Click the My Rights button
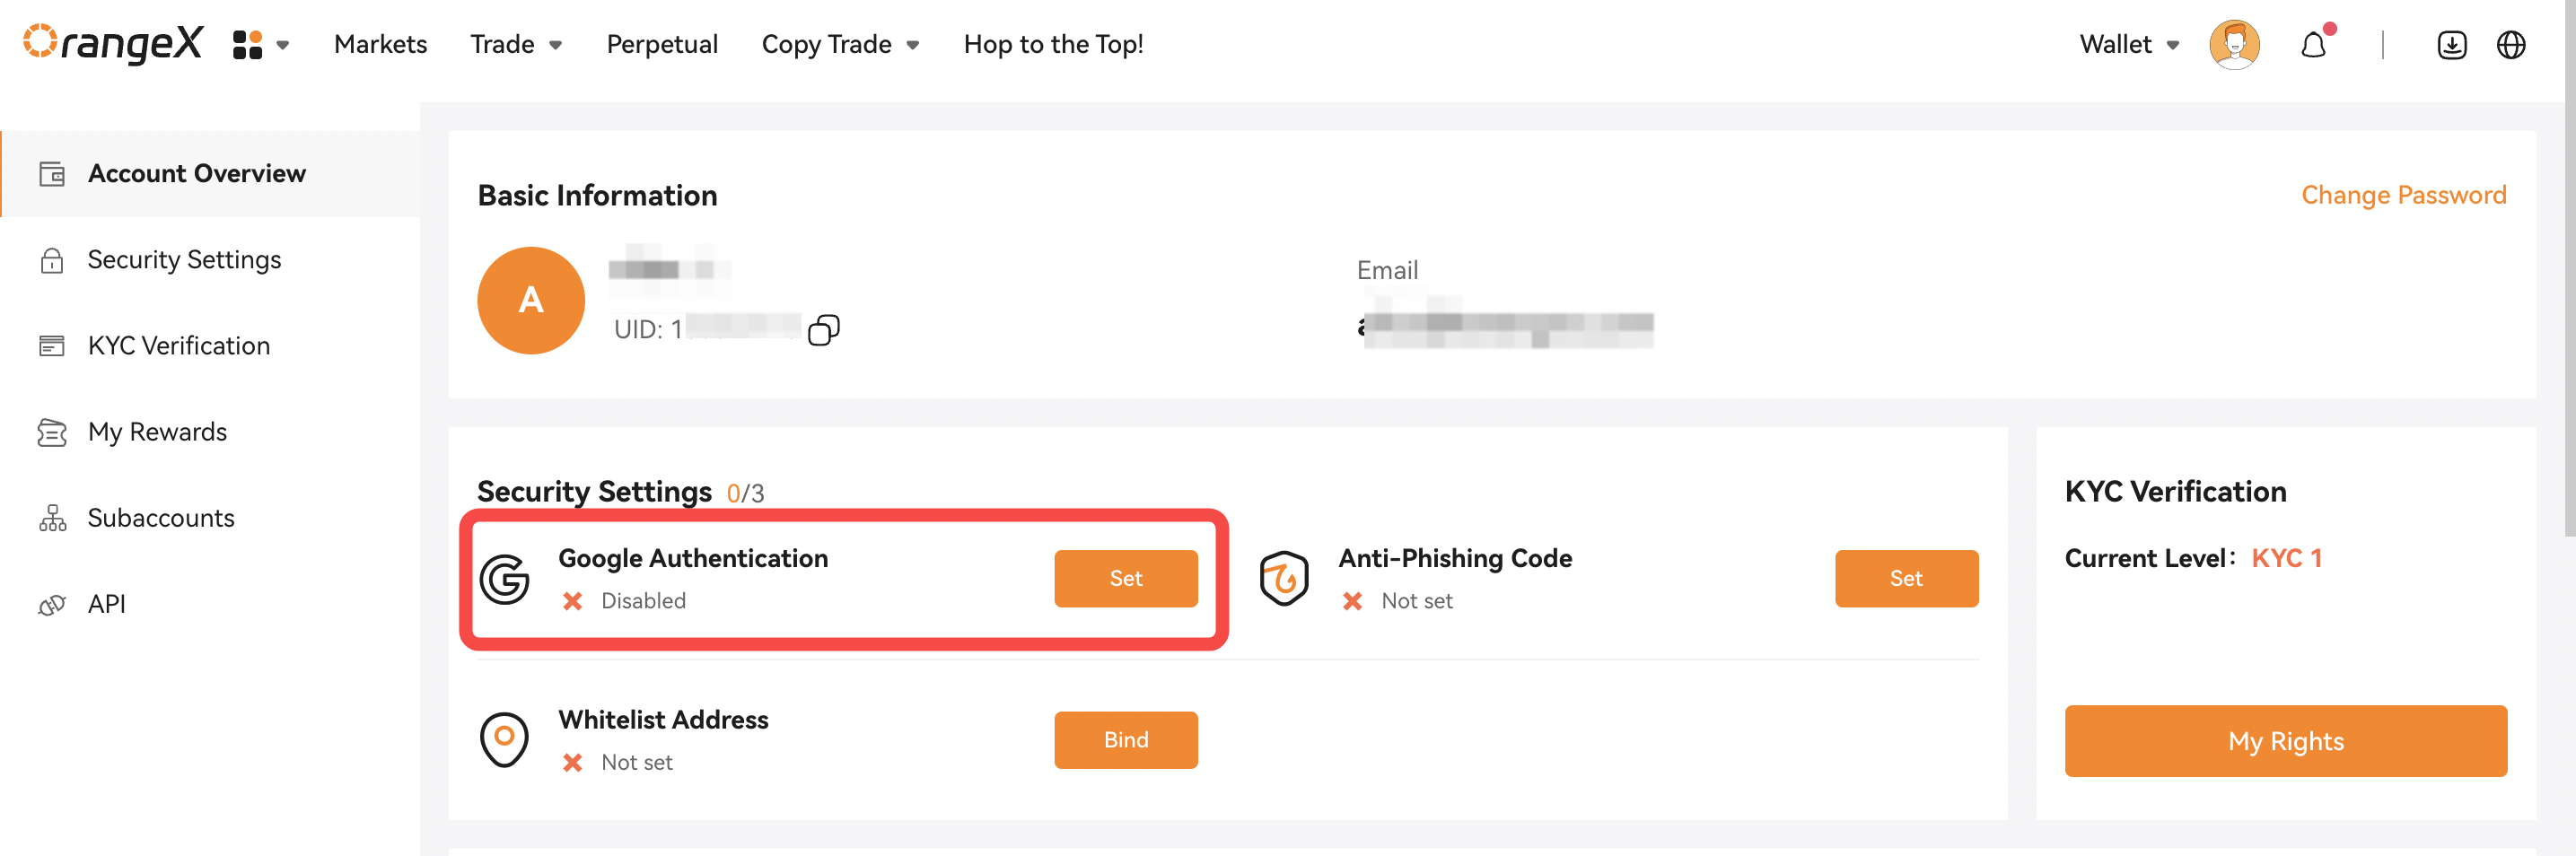 click(2285, 741)
